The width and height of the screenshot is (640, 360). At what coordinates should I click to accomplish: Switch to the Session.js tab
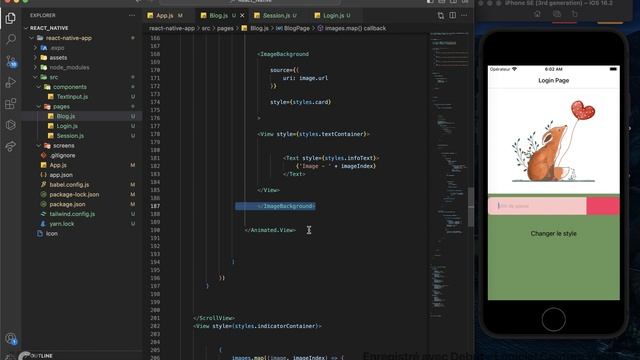coord(276,16)
